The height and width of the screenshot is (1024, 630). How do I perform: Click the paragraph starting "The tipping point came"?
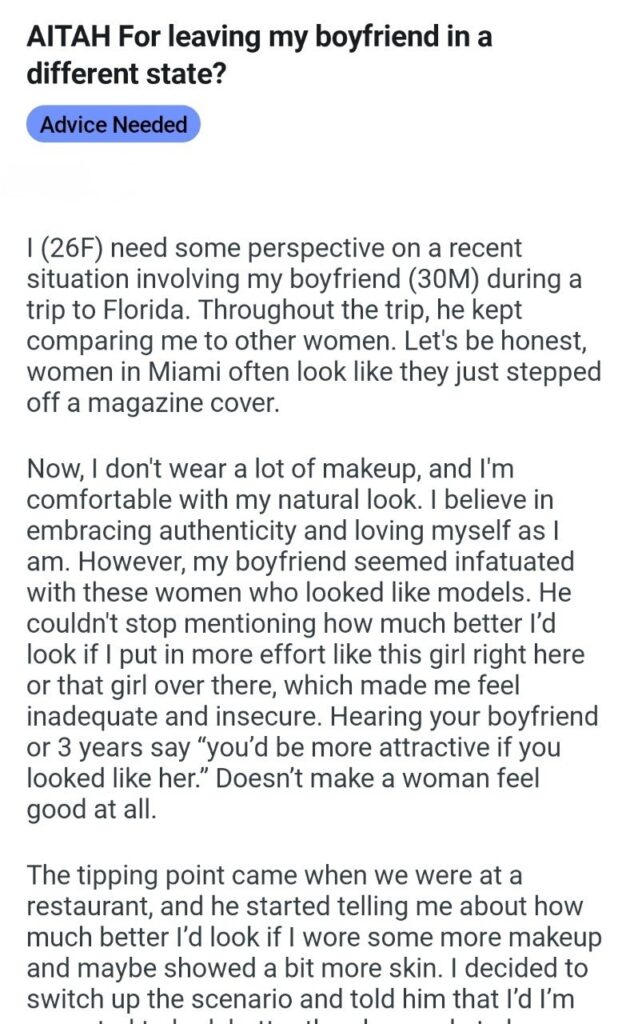tap(313, 940)
